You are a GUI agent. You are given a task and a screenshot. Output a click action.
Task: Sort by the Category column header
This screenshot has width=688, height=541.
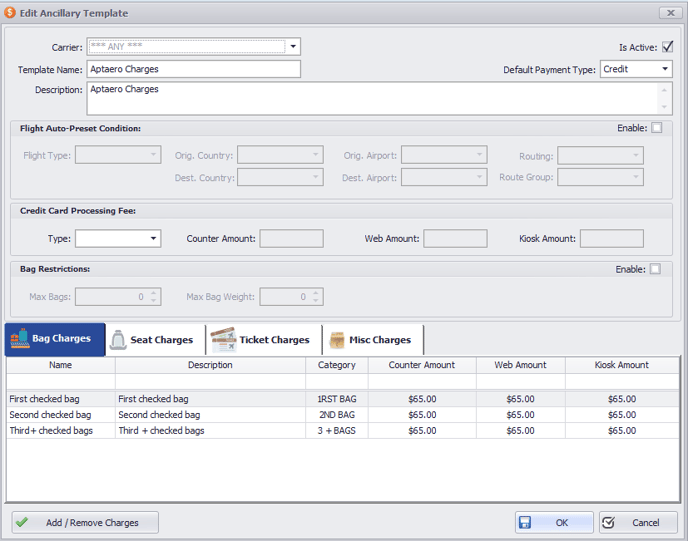(x=337, y=365)
